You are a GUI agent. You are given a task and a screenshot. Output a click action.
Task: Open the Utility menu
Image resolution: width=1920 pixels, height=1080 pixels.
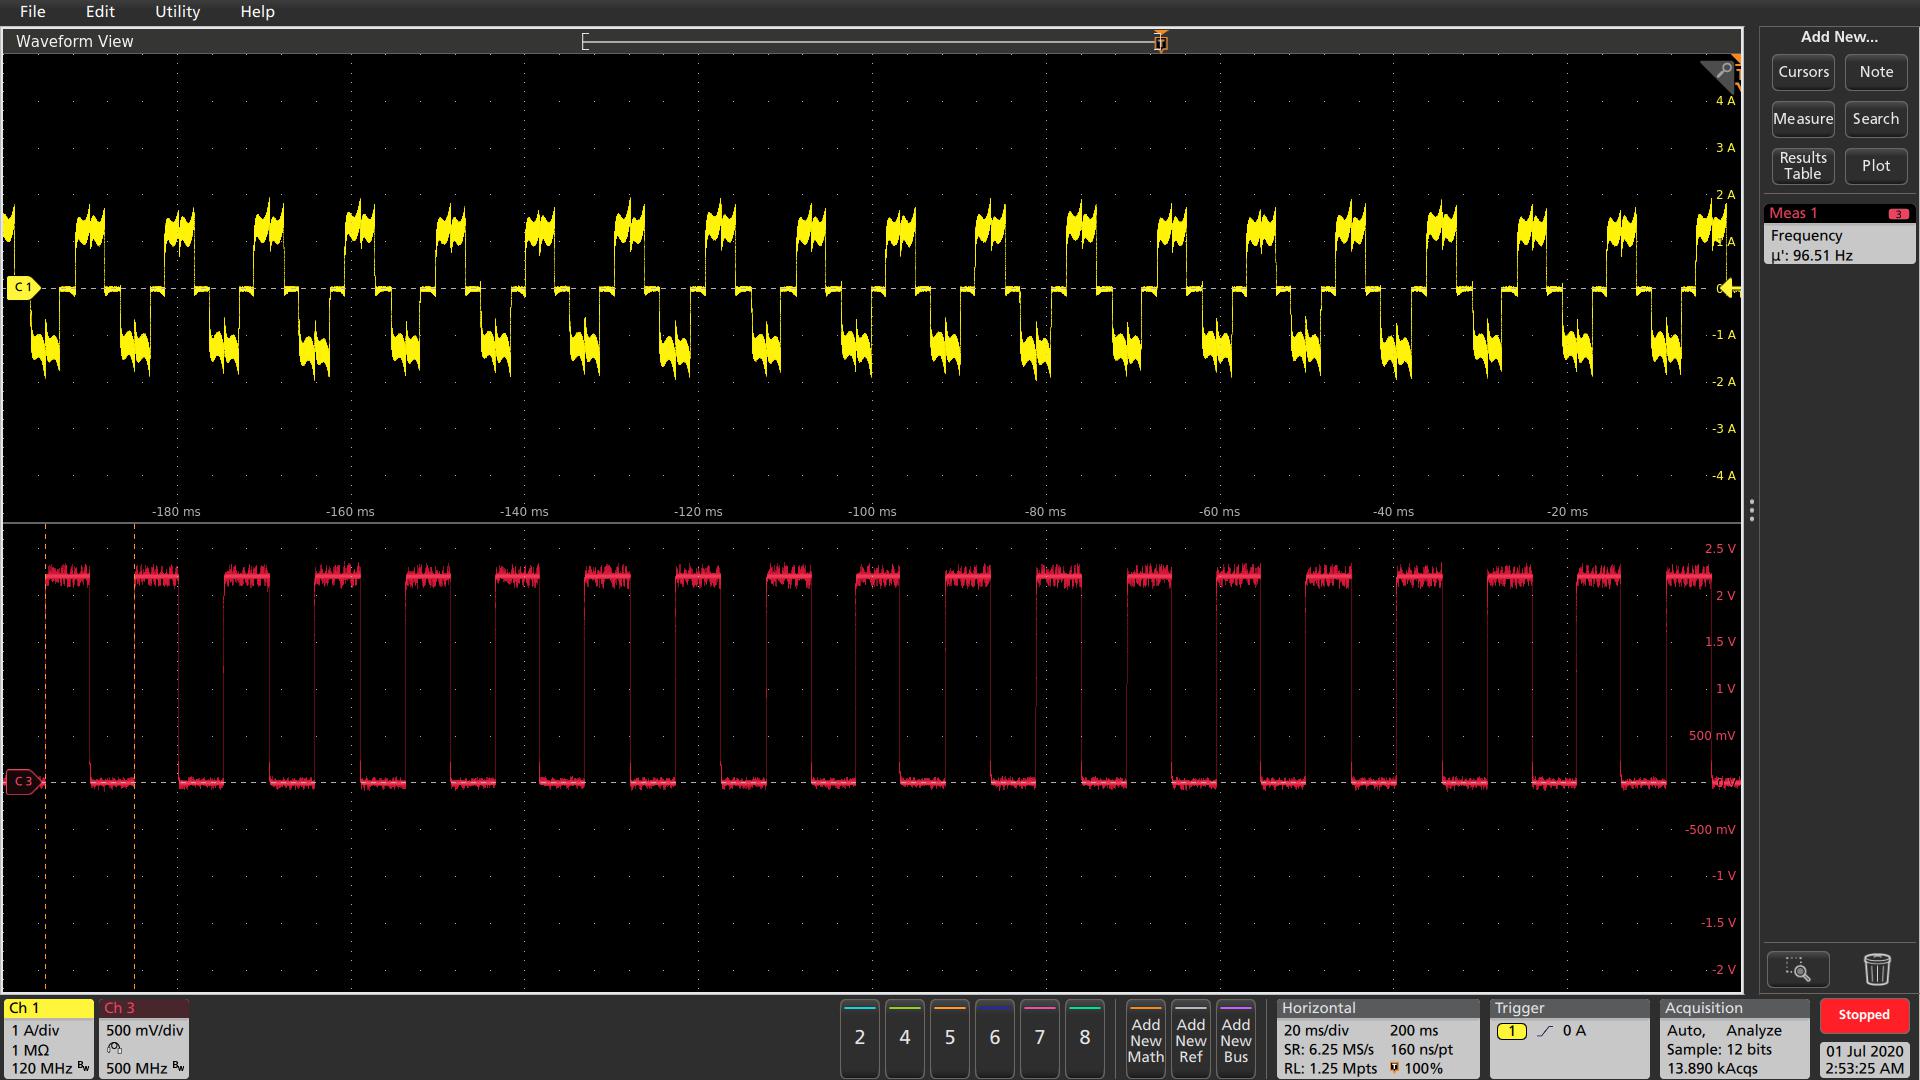(177, 12)
